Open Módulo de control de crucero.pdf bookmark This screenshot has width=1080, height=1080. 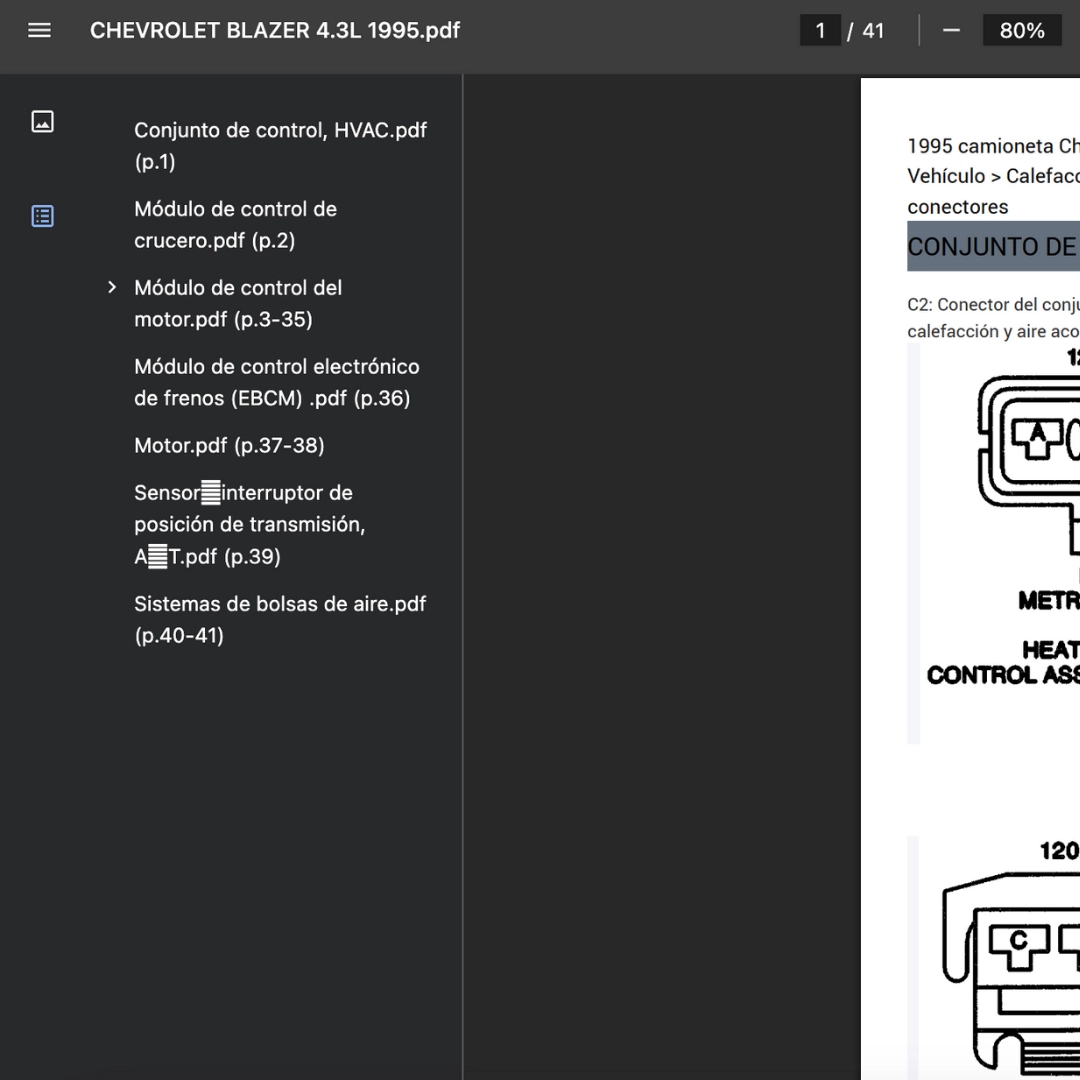pyautogui.click(x=236, y=225)
